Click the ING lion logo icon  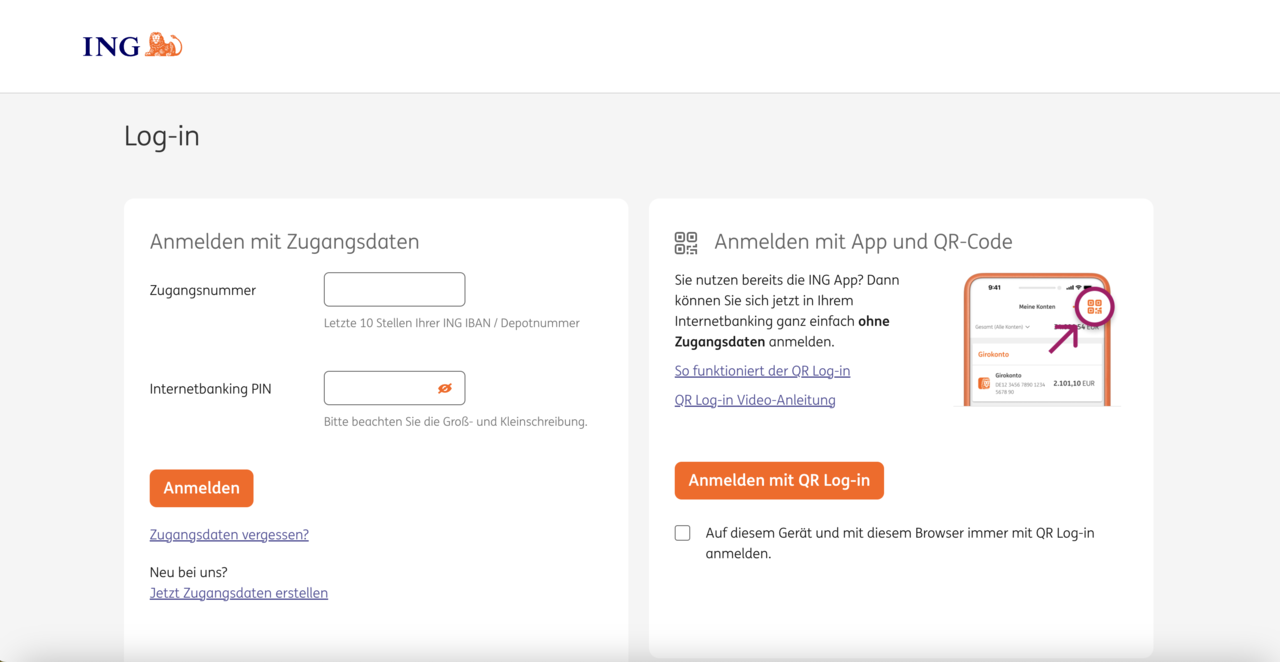tap(164, 45)
